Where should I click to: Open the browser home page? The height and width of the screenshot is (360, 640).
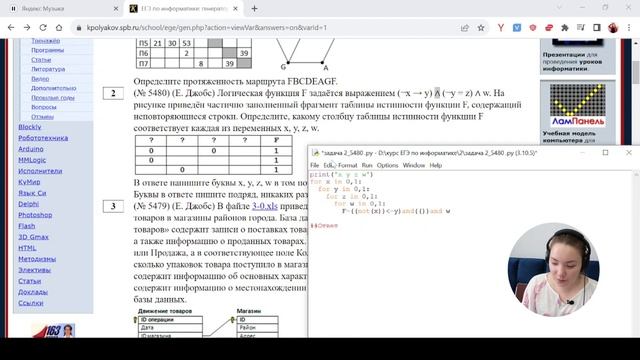pos(59,28)
